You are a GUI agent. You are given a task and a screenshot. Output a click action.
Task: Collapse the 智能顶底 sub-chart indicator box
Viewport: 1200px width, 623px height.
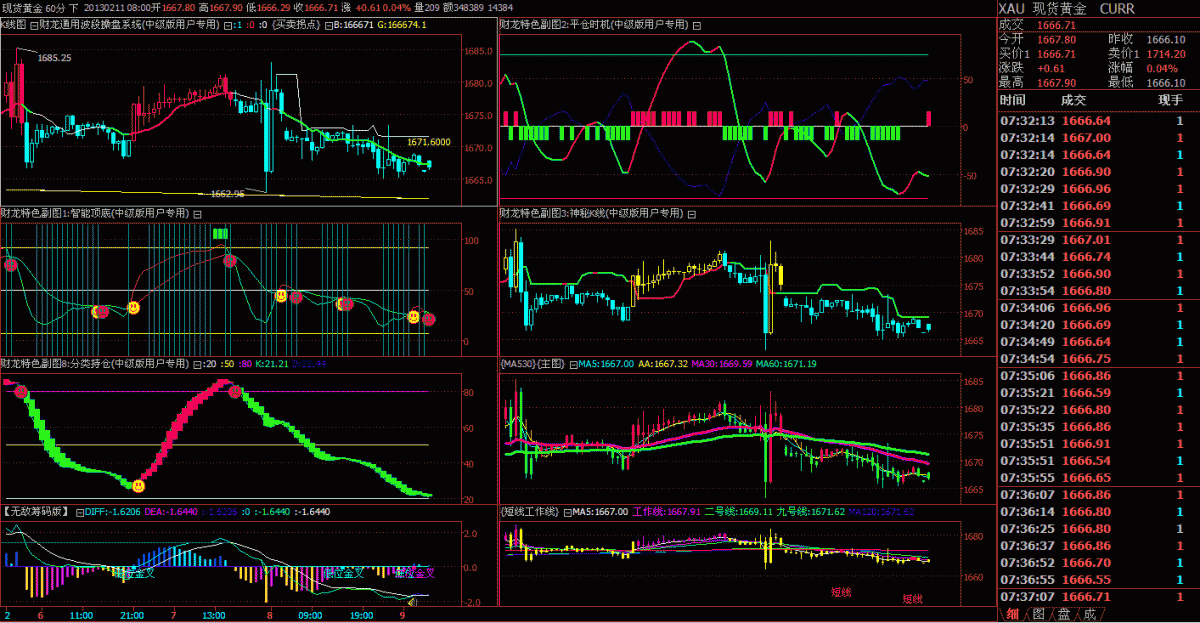[197, 213]
